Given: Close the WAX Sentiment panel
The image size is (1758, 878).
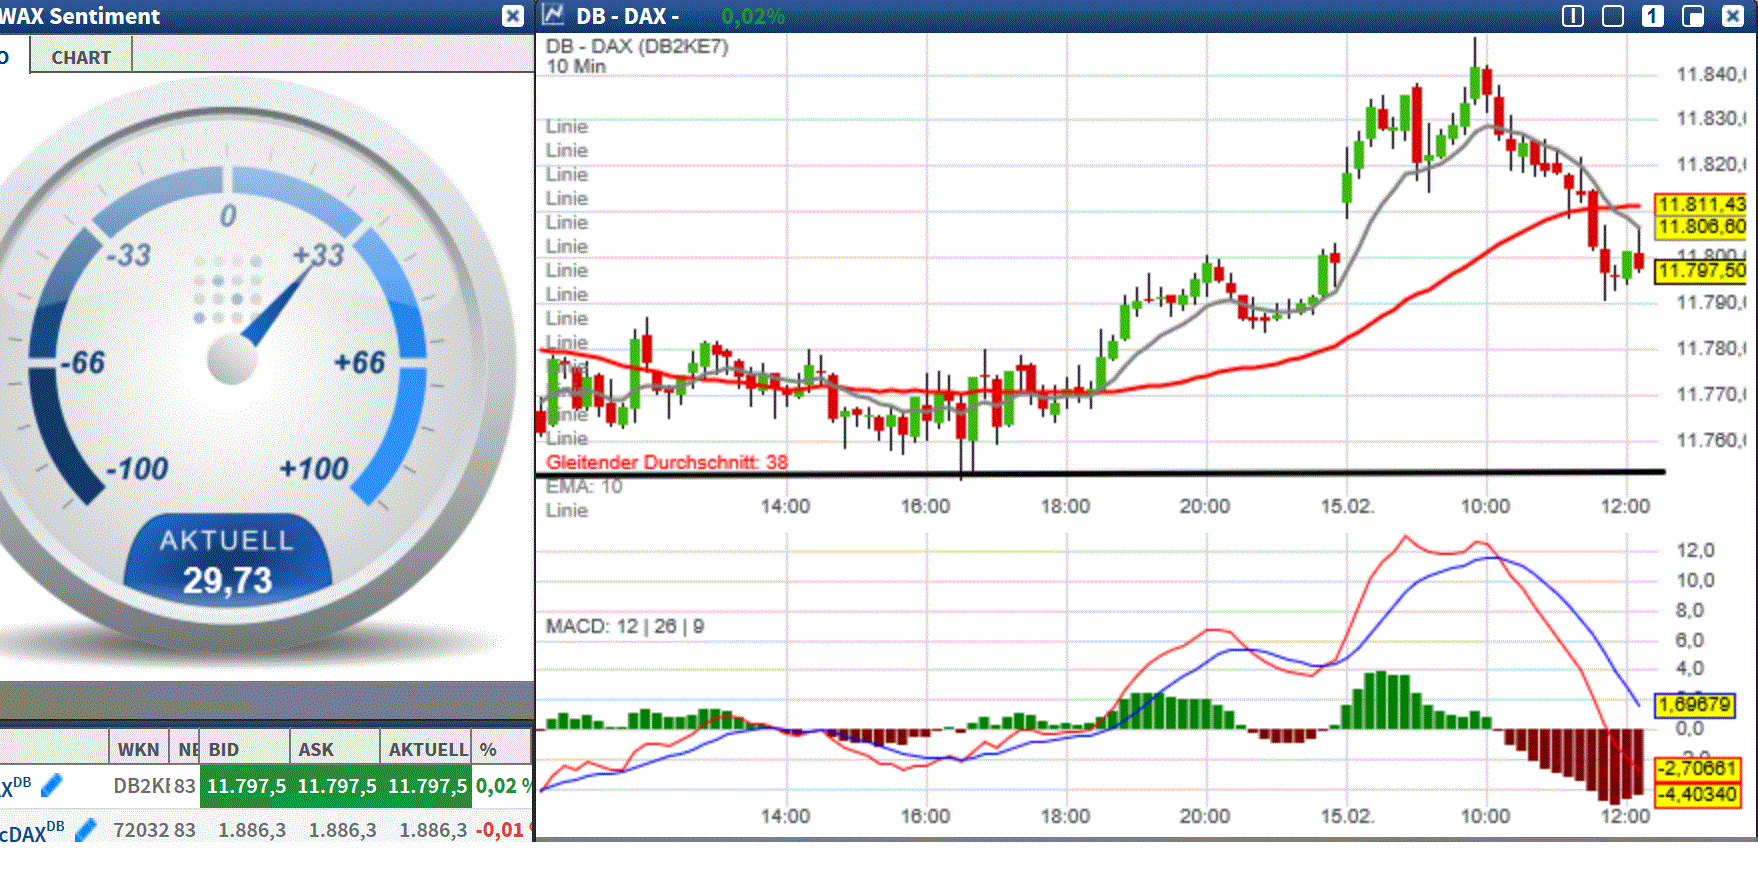Looking at the screenshot, I should click(x=513, y=16).
